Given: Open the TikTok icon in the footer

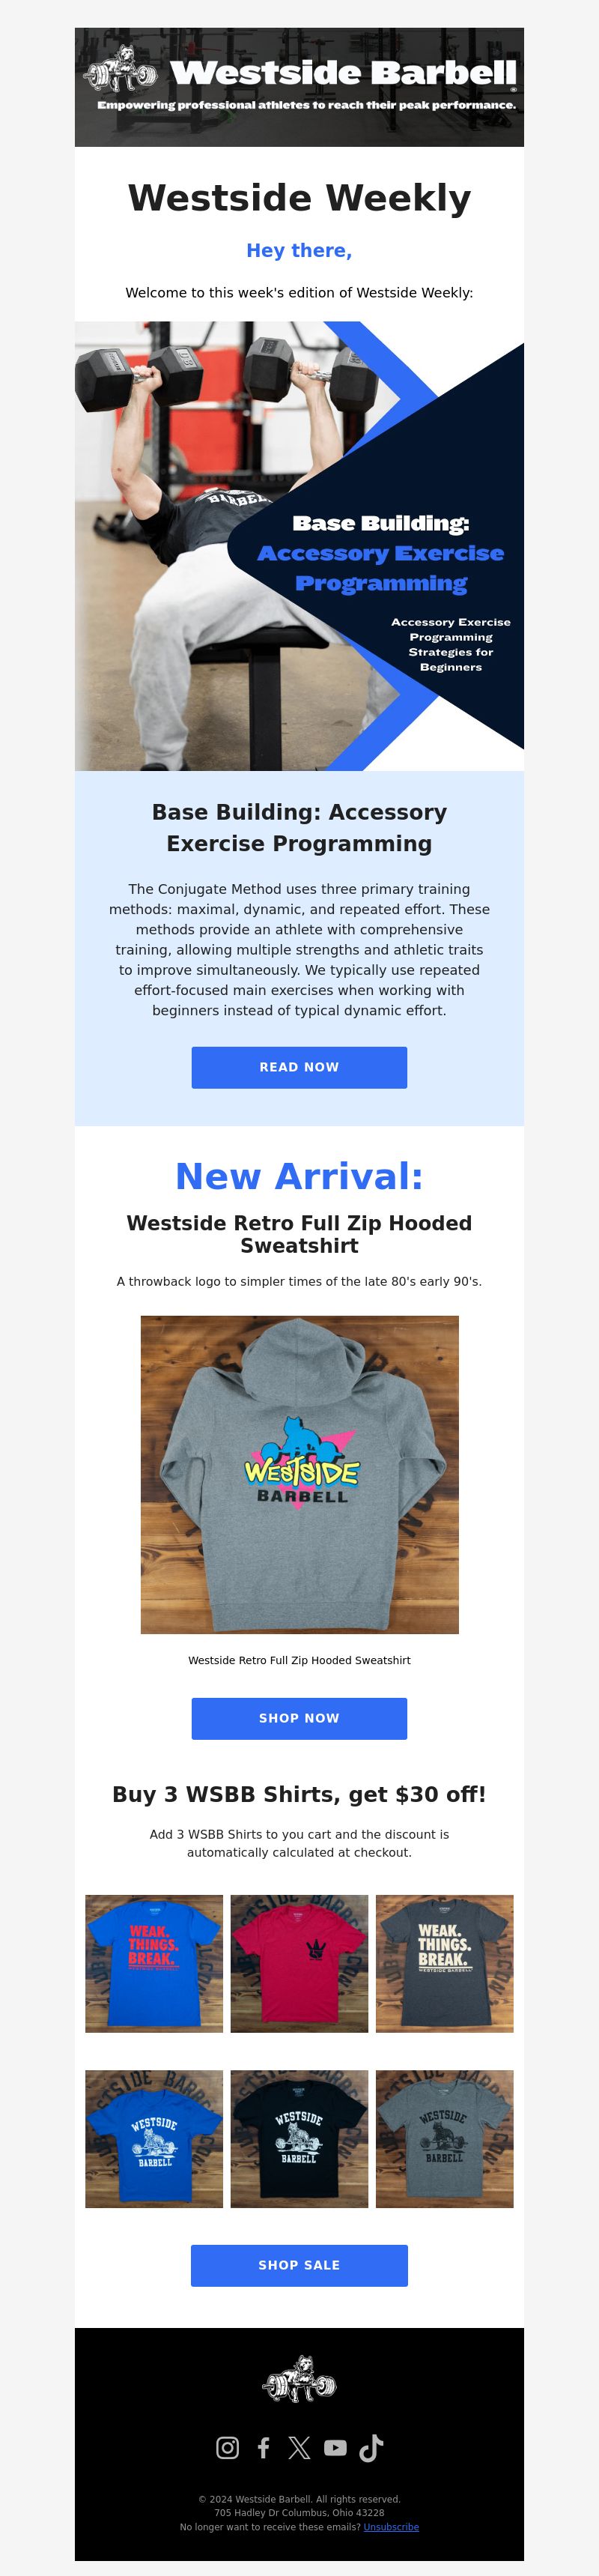Looking at the screenshot, I should point(371,2447).
